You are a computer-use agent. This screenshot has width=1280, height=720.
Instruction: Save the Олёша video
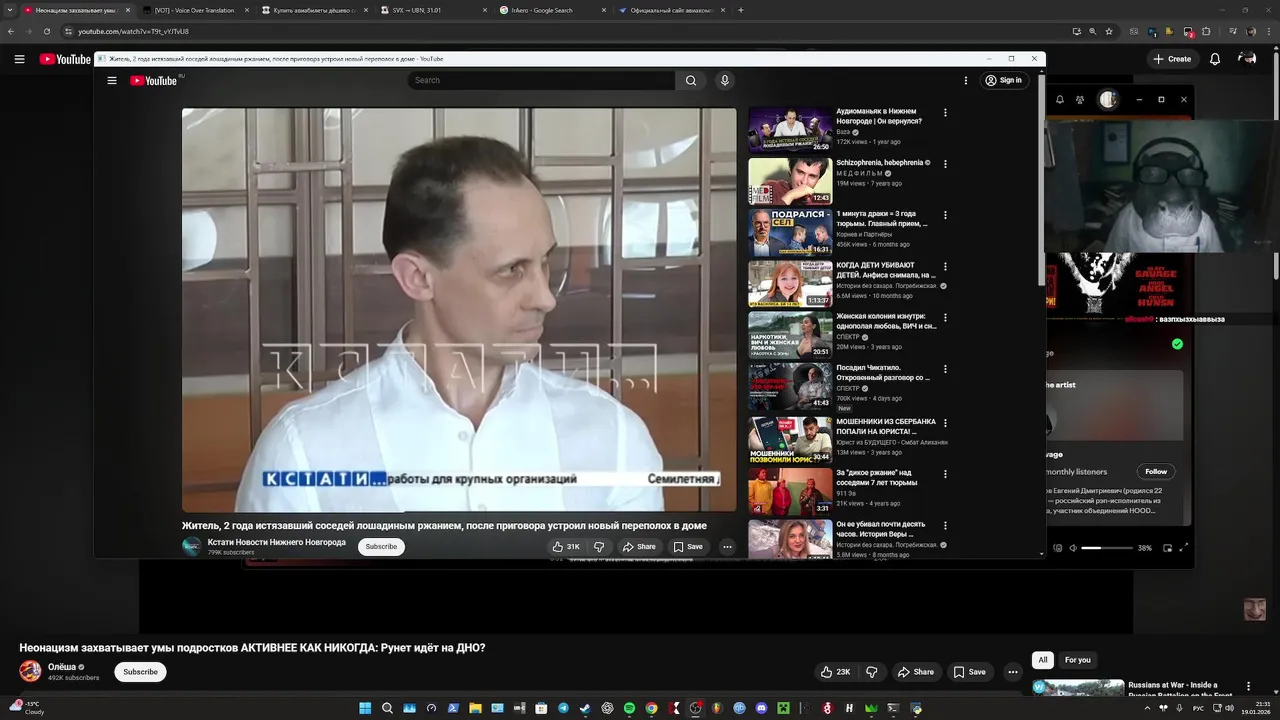click(969, 672)
